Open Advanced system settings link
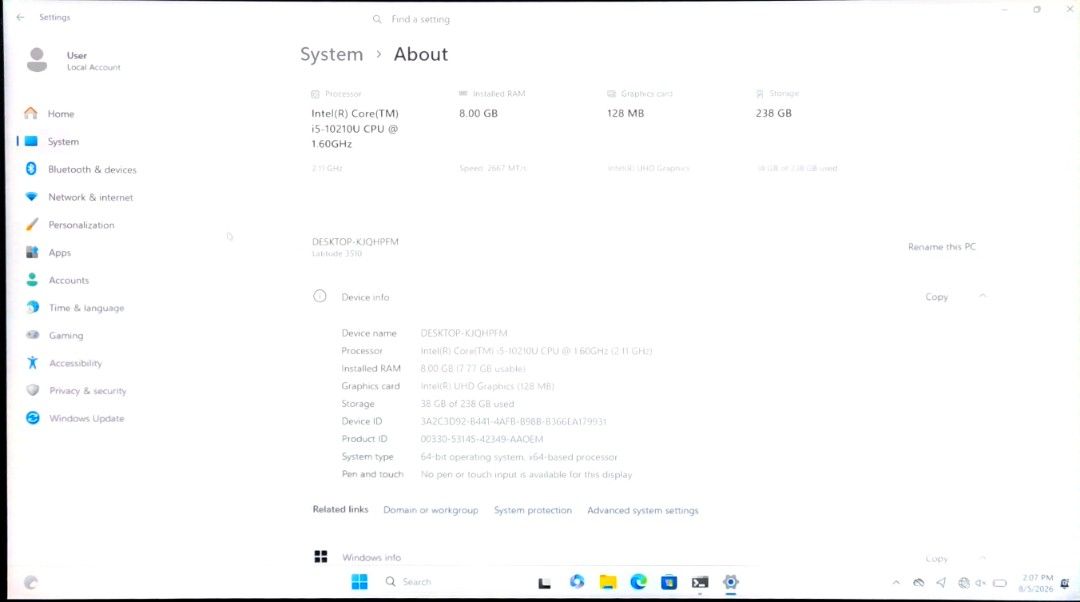The image size is (1080, 602). pos(643,510)
